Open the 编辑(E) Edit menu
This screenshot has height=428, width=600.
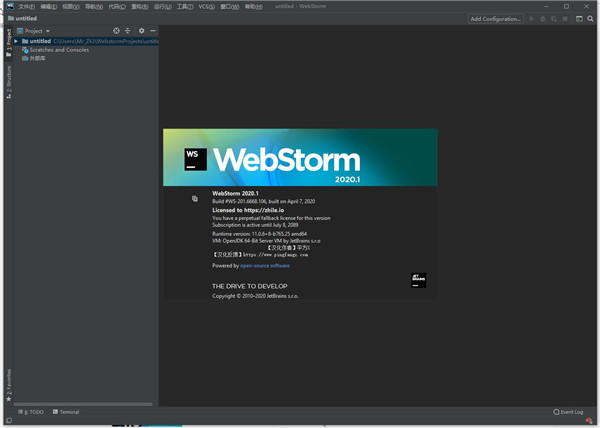pyautogui.click(x=49, y=7)
